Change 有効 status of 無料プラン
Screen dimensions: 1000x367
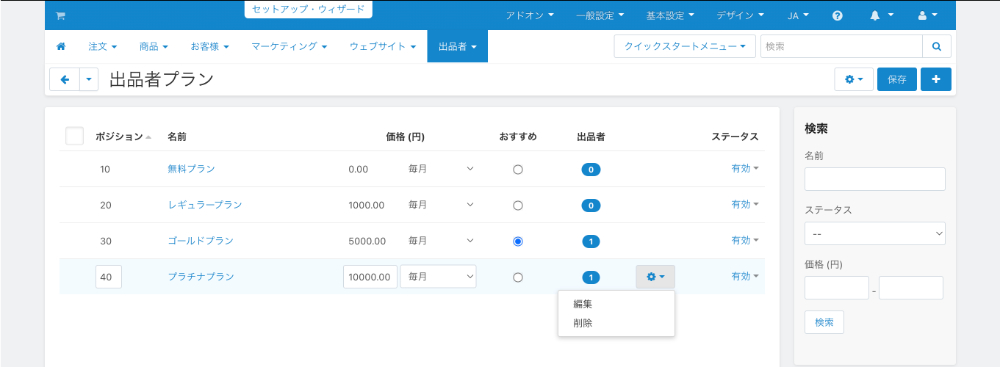coord(745,169)
